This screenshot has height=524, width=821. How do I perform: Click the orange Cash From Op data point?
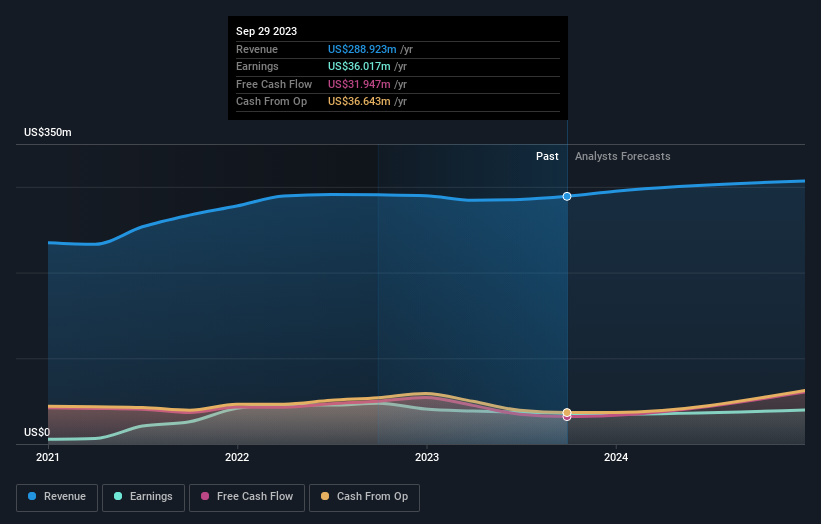pos(567,412)
